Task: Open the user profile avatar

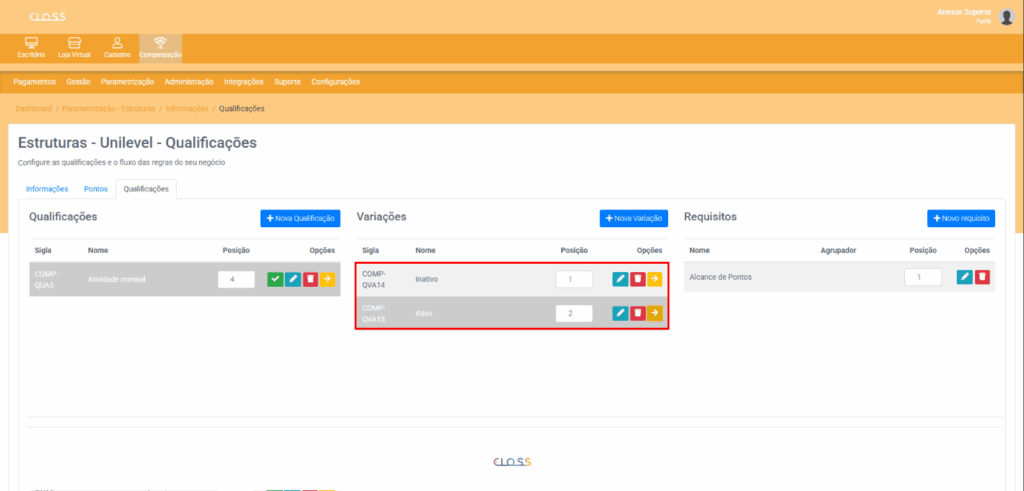Action: coord(1006,16)
